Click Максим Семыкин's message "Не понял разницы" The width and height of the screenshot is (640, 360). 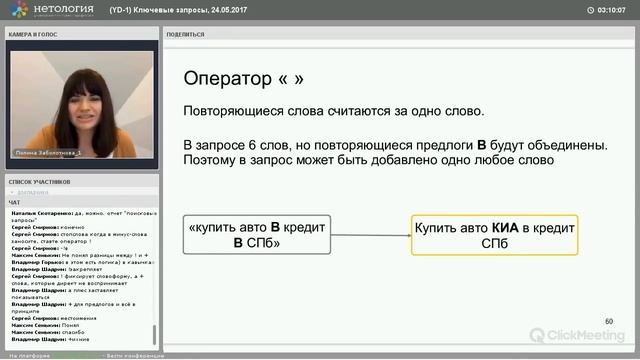point(80,255)
